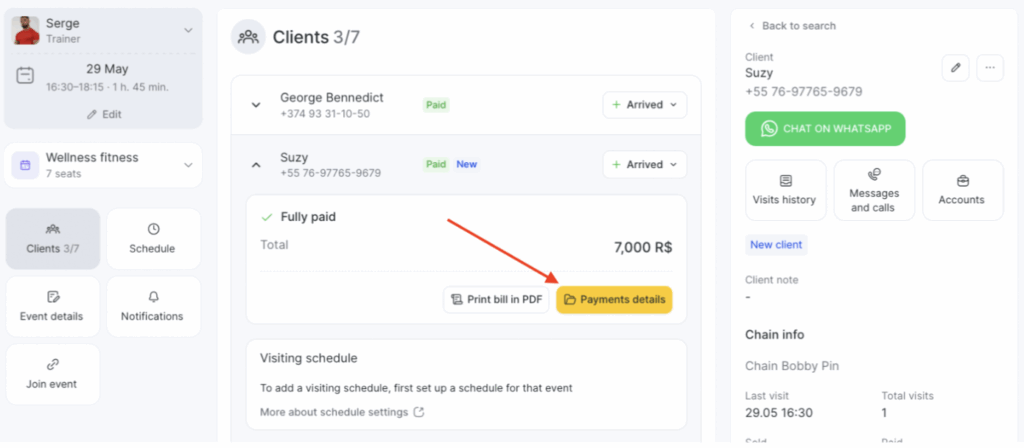Click Serge's trainer avatar photo
This screenshot has height=448, width=1024.
[26, 30]
